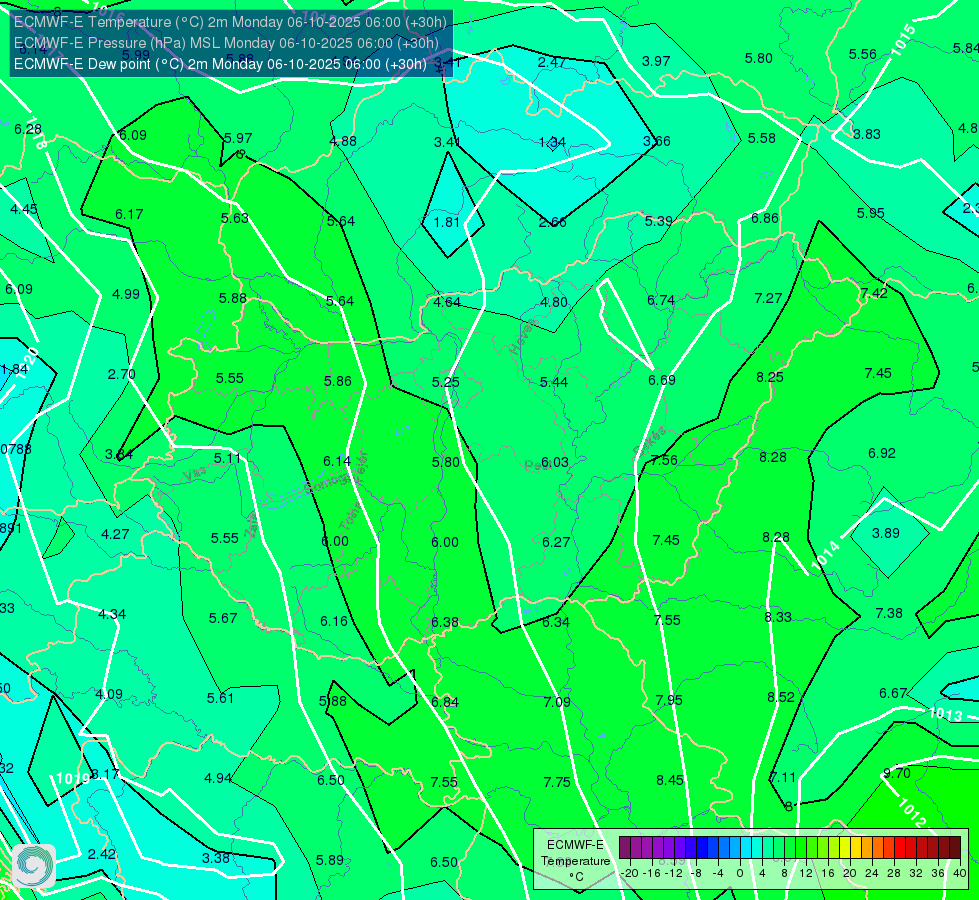Screen dimensions: 979x900
Task: Click the legend title ECMWF-E Temperature °C
Action: coord(575,861)
